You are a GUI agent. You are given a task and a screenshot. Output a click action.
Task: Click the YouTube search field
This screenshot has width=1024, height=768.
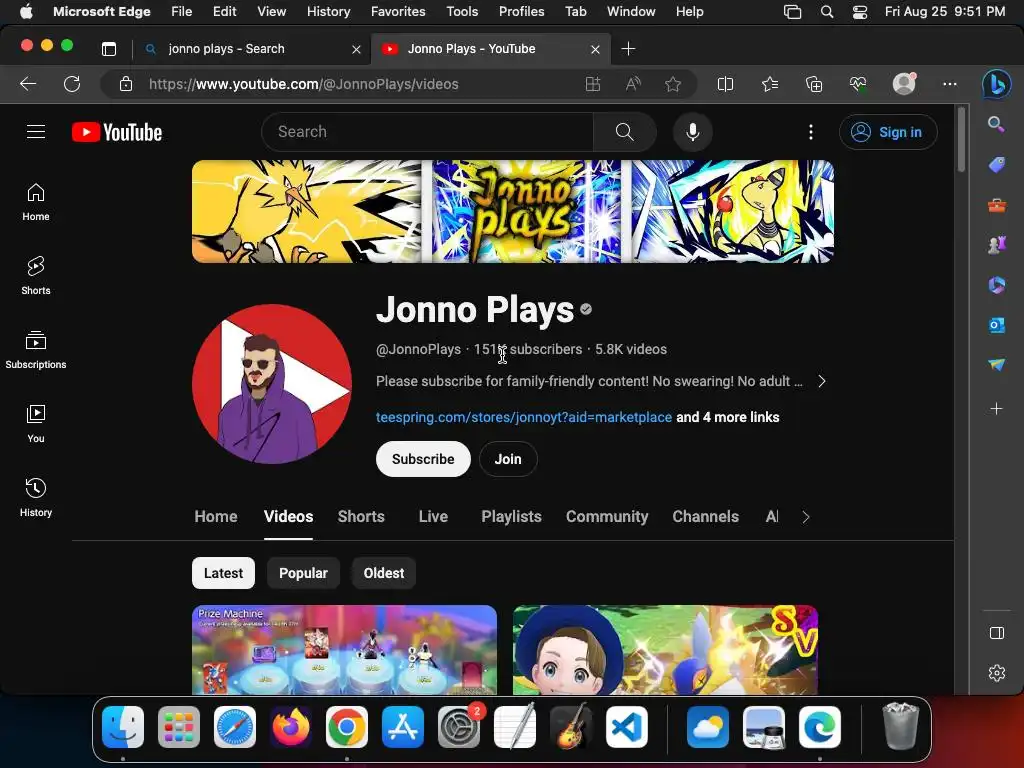(x=428, y=132)
